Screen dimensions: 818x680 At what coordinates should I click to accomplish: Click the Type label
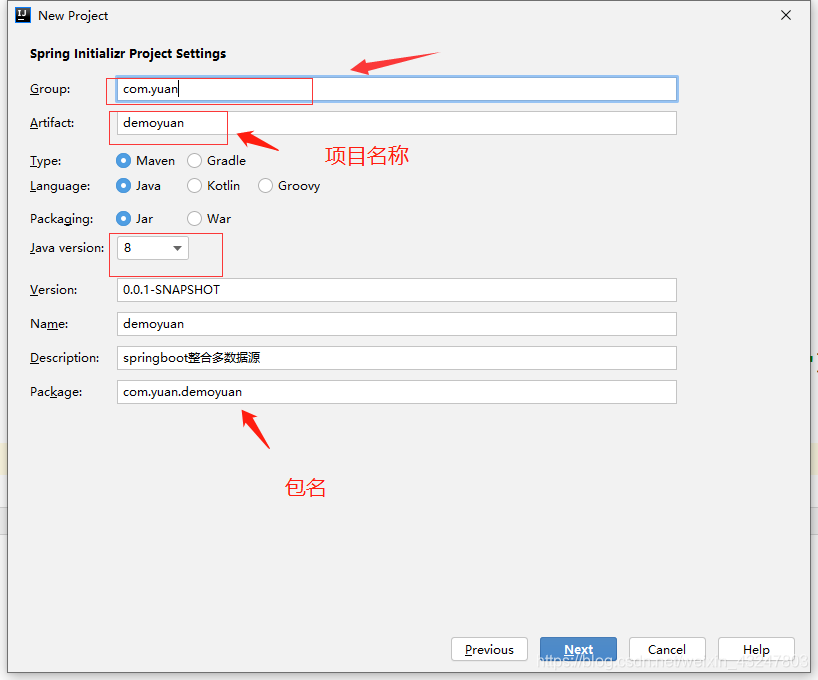pos(45,161)
